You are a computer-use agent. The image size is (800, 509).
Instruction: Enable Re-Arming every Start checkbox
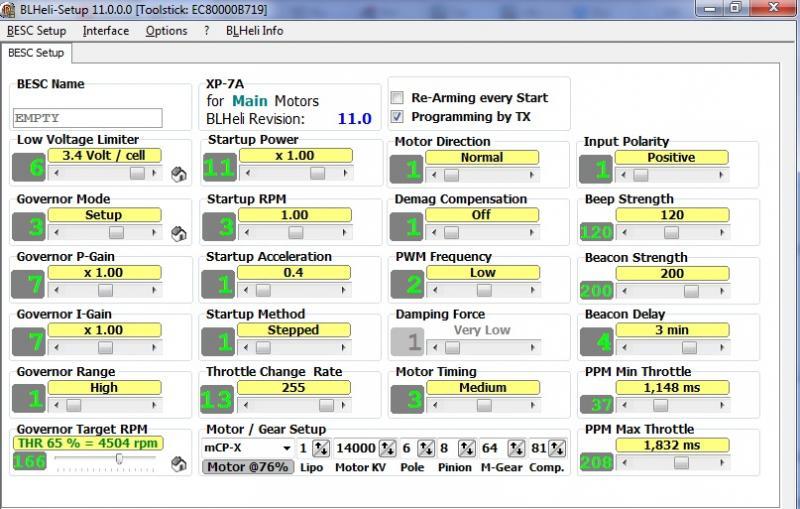(x=397, y=98)
